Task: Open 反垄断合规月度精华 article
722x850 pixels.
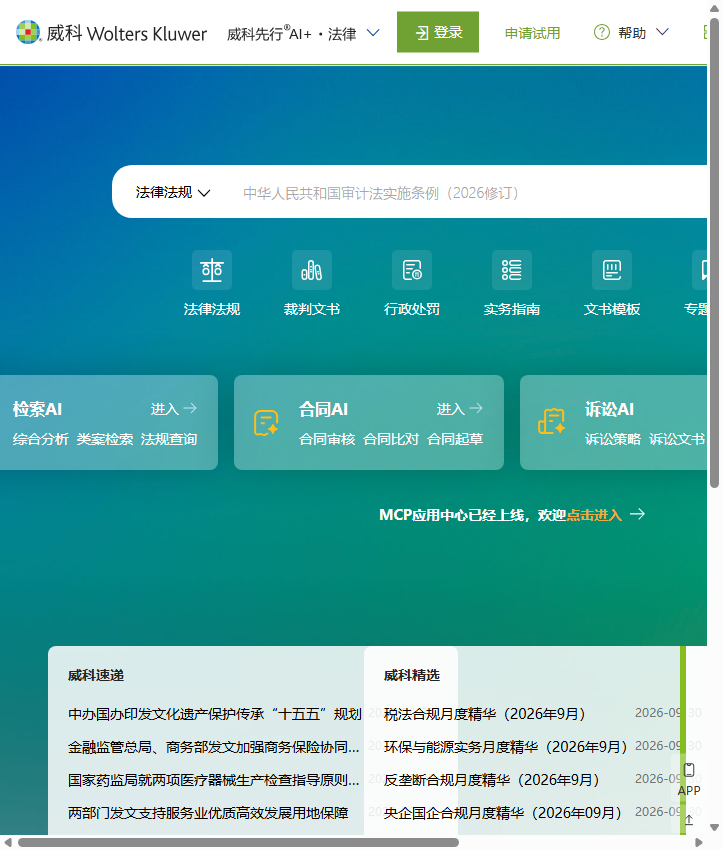Action: coord(492,780)
